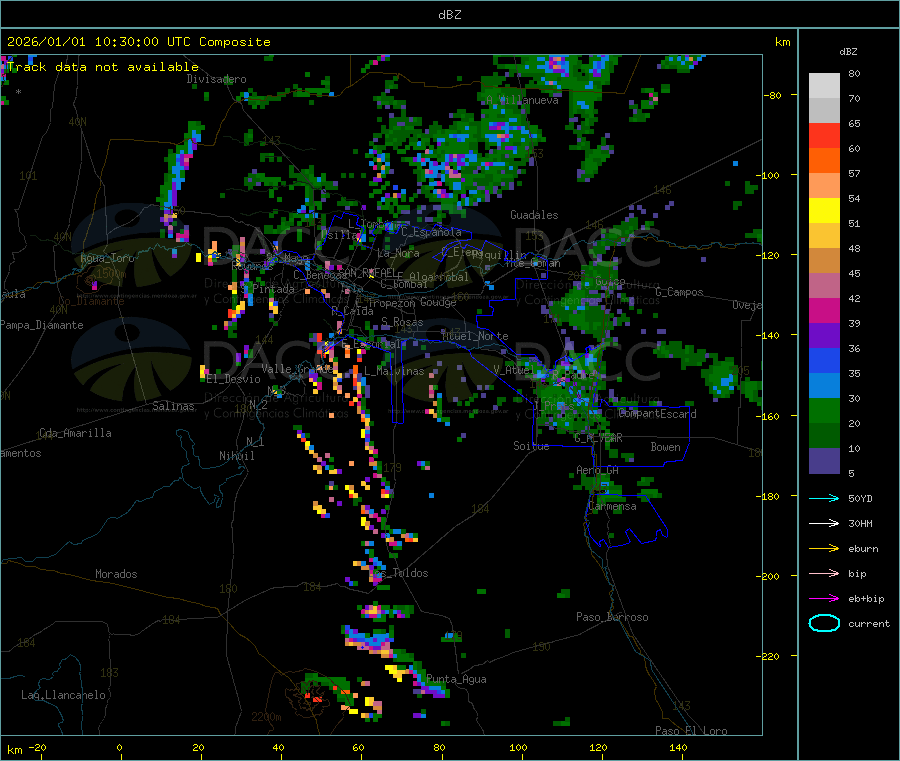900x761 pixels.
Task: Click the 'Atuel_Norte' map label
Action: pos(475,336)
